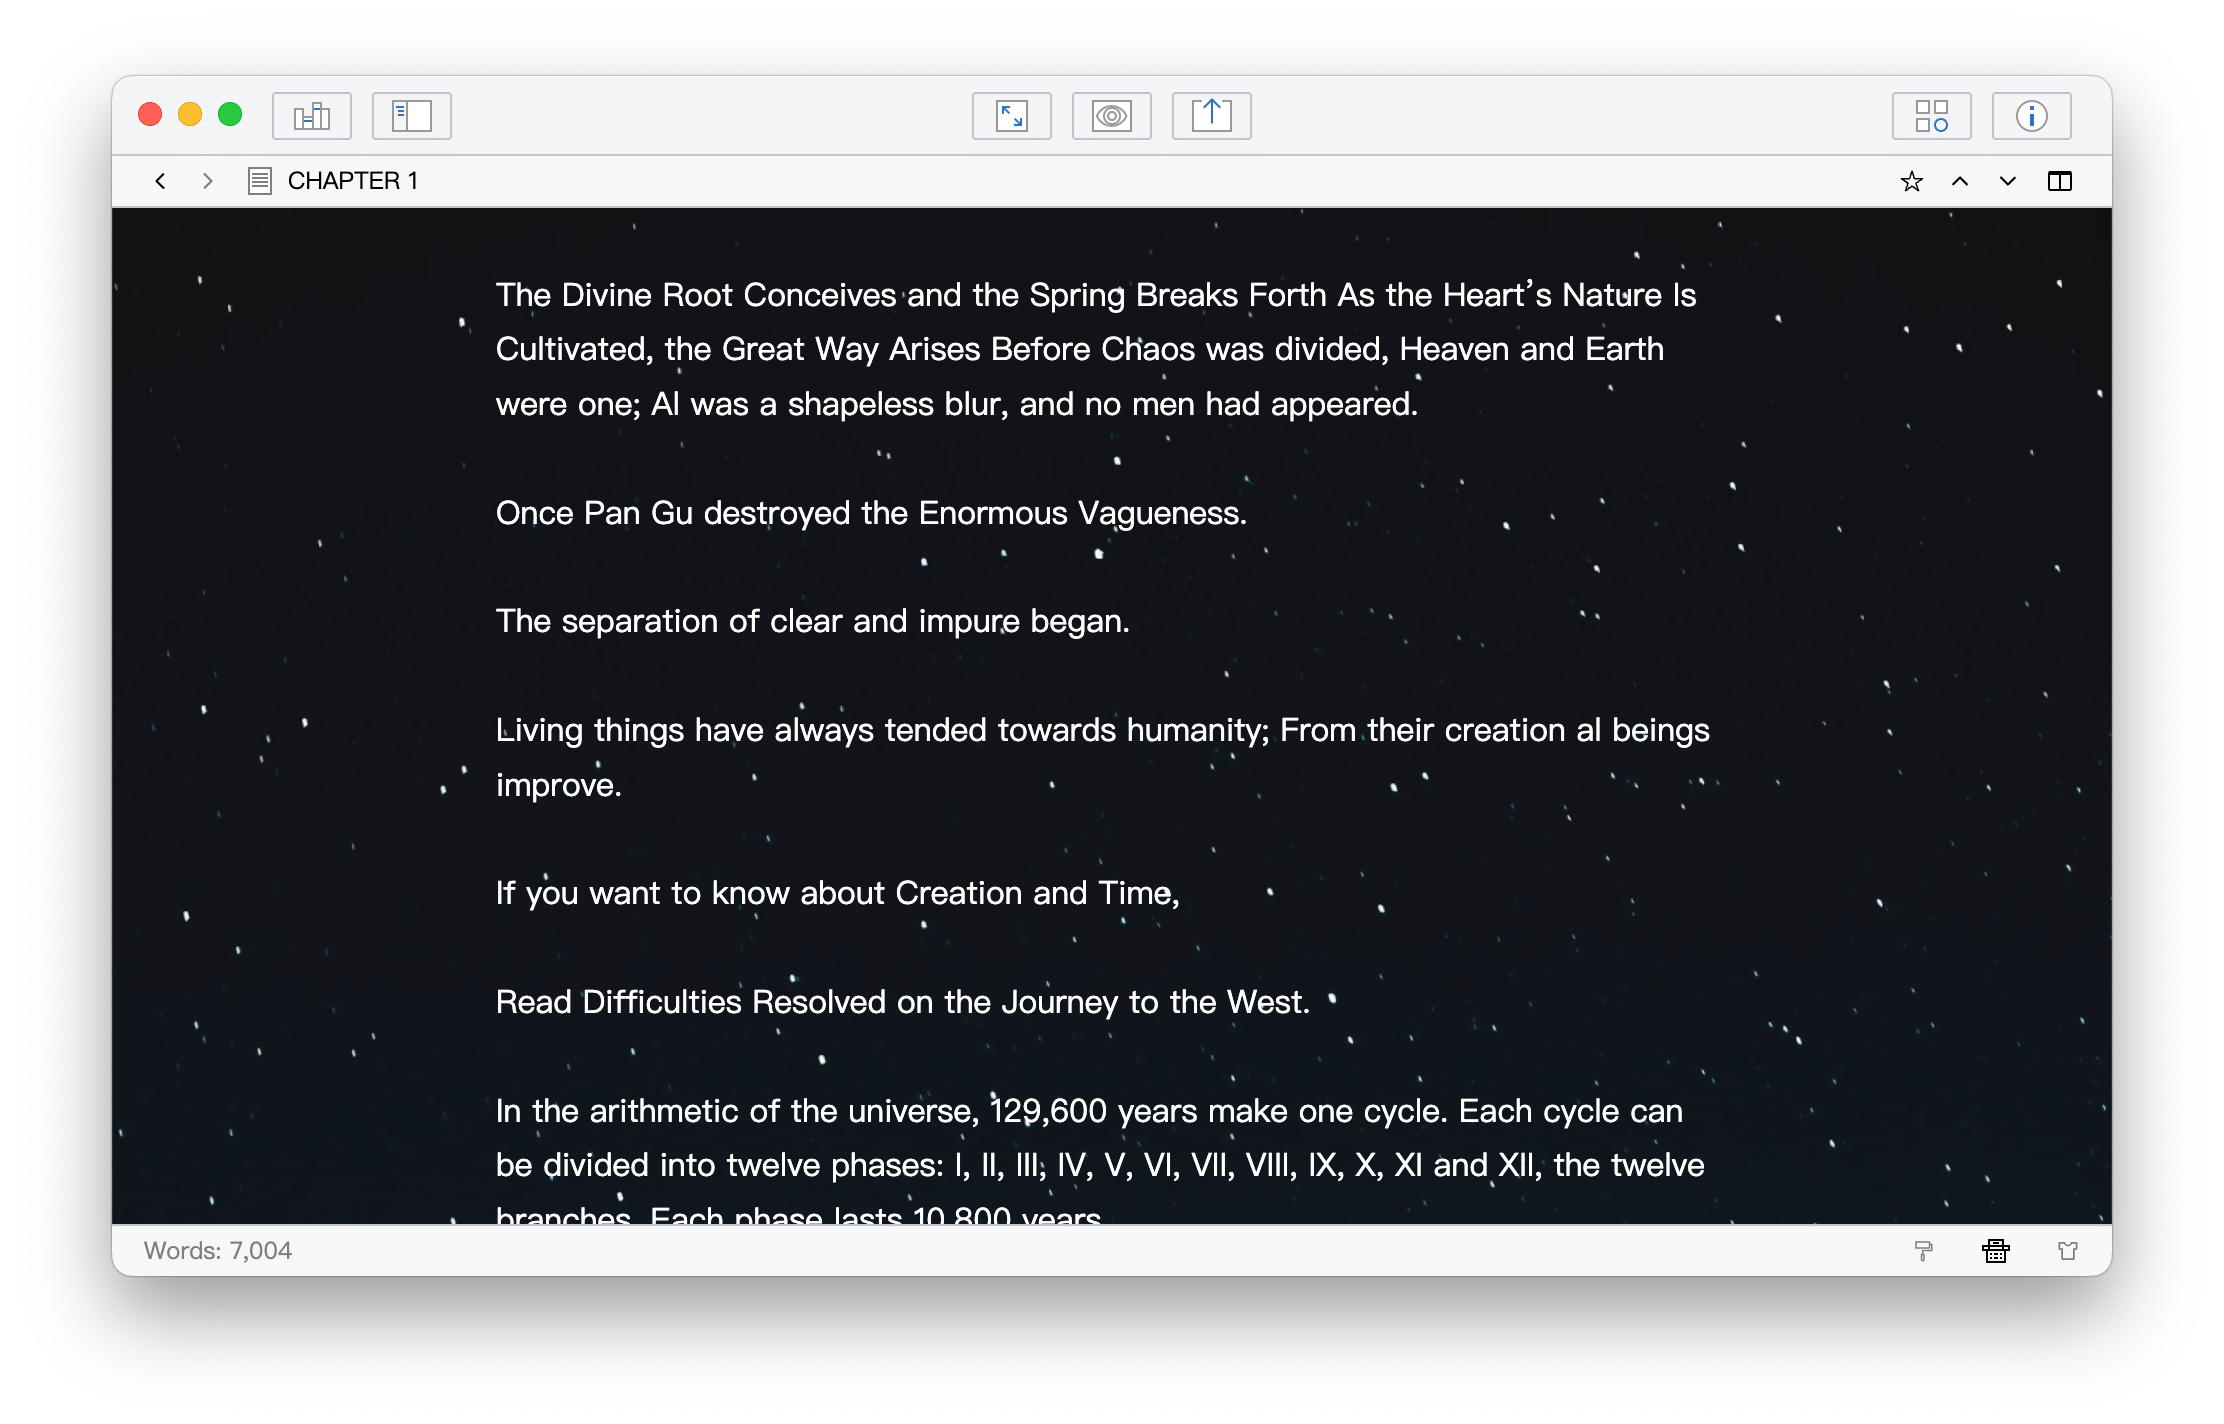The width and height of the screenshot is (2224, 1424).
Task: Toggle the split editor view icon
Action: coord(2060,181)
